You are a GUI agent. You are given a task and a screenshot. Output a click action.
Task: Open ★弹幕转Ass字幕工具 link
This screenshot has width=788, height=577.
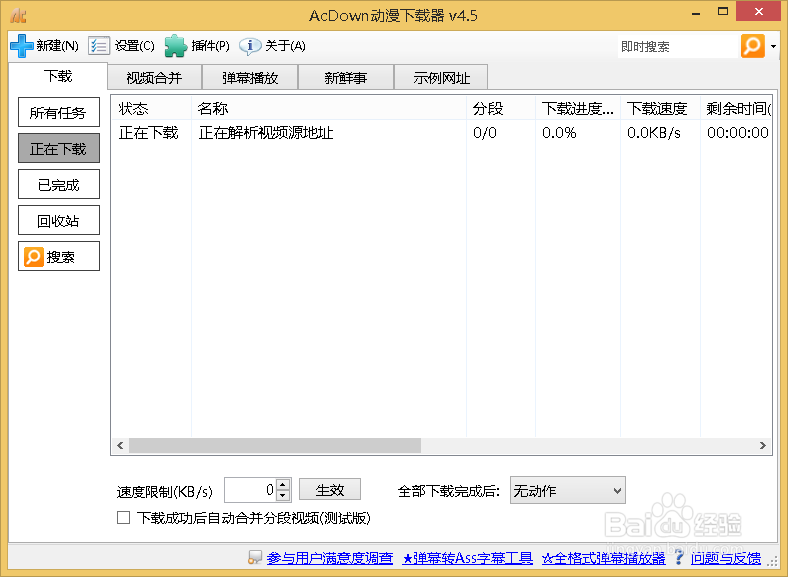pyautogui.click(x=467, y=558)
